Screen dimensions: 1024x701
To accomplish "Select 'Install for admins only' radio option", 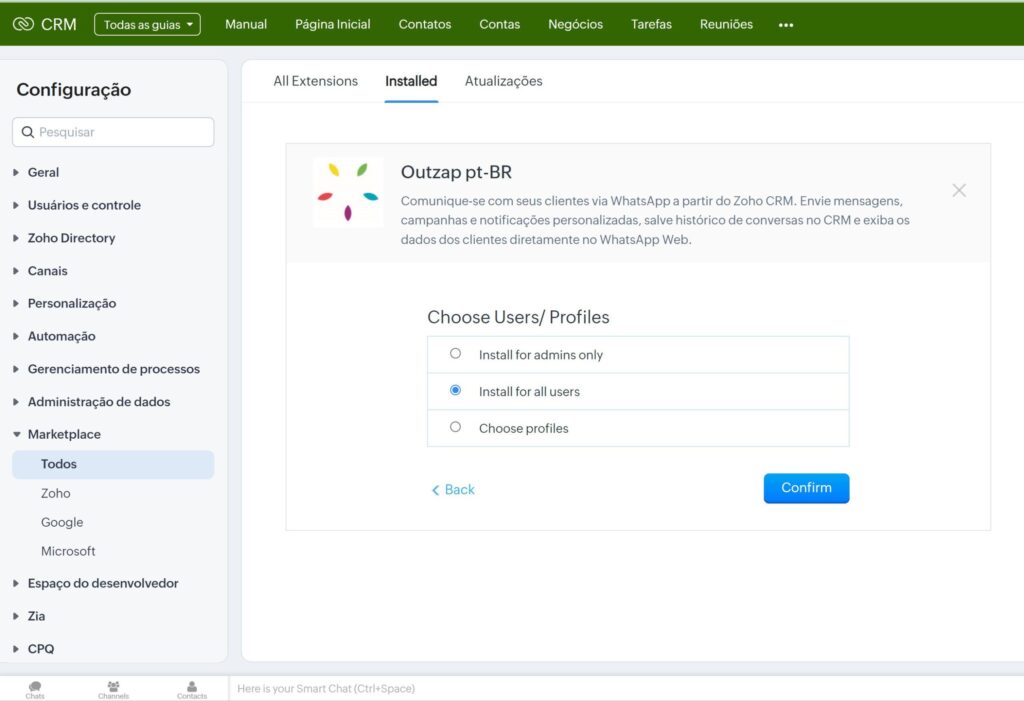I will click(455, 353).
